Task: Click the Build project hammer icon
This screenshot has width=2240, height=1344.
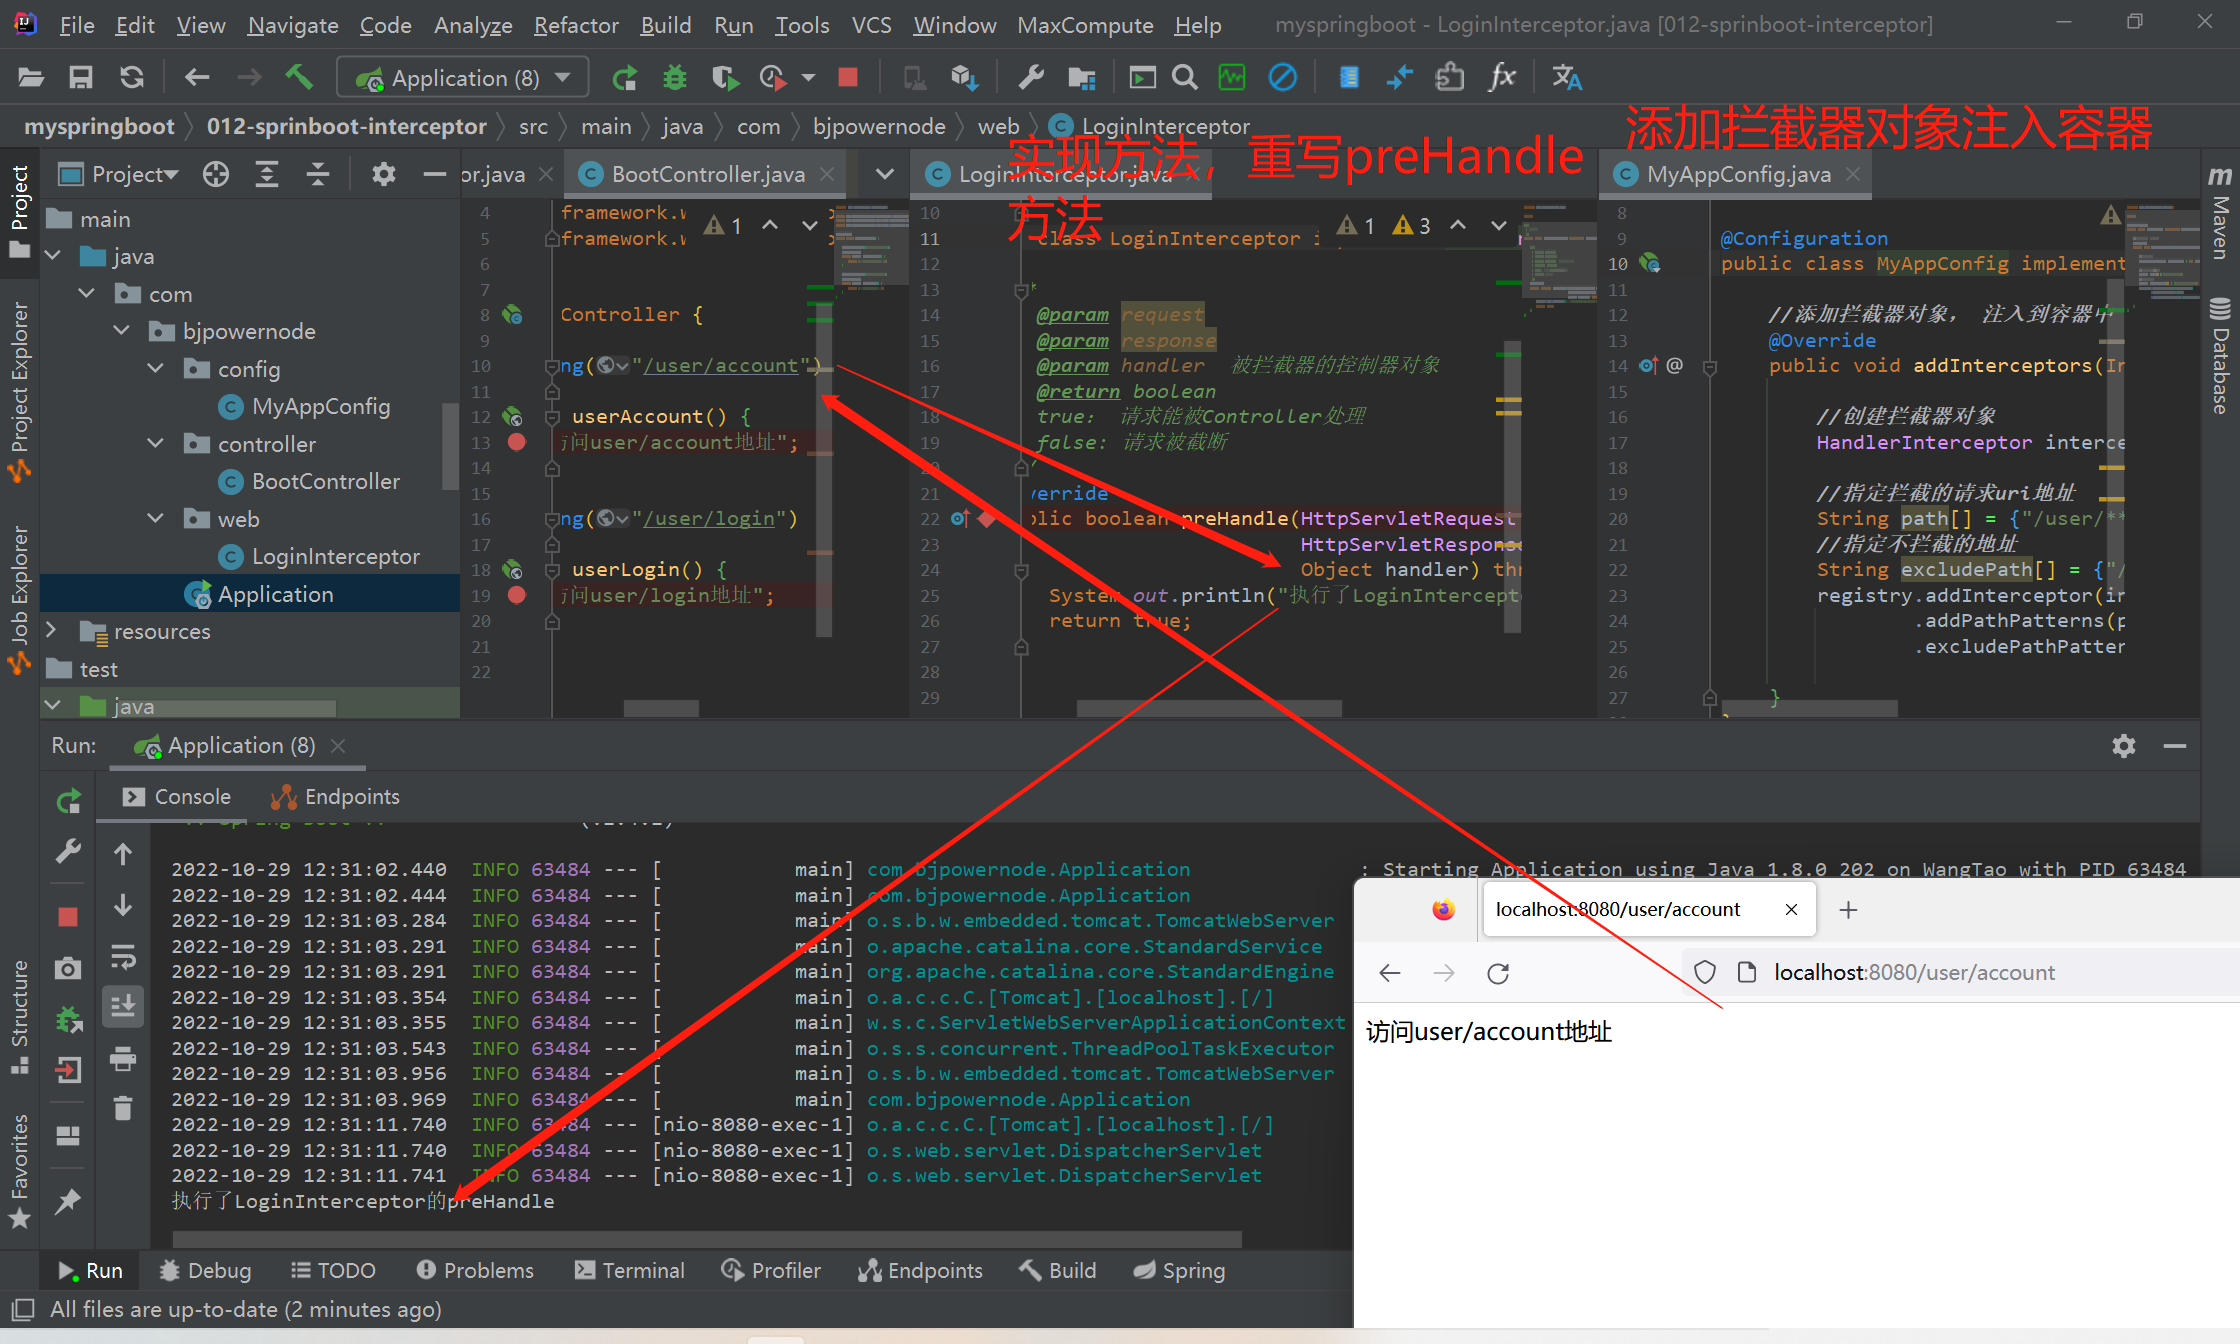Action: click(298, 77)
